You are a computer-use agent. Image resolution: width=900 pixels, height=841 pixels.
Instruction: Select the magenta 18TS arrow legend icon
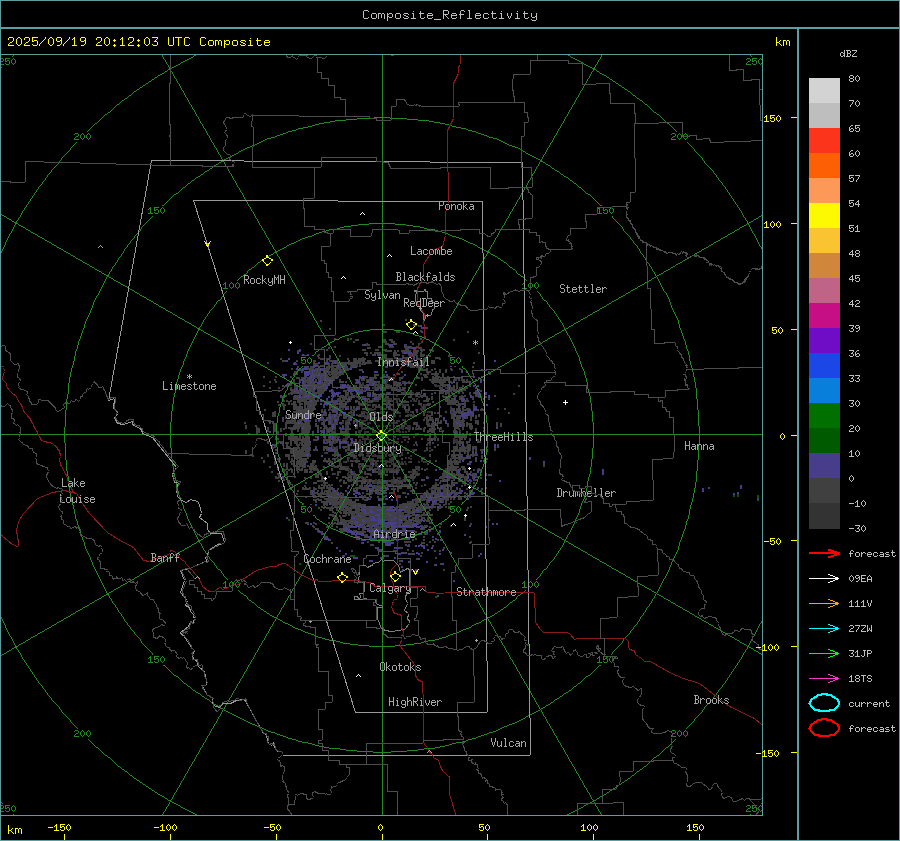pos(824,678)
